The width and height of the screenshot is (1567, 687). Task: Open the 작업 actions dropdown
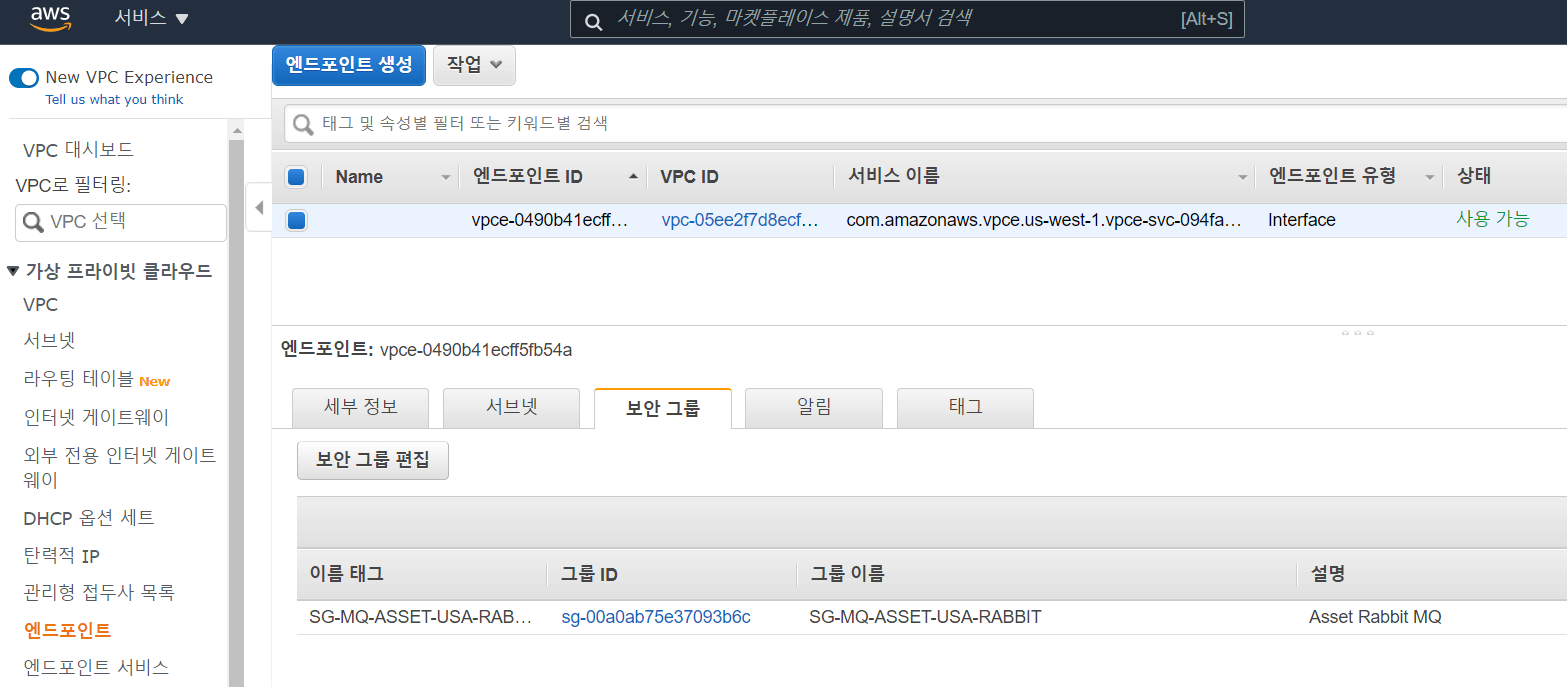tap(474, 65)
